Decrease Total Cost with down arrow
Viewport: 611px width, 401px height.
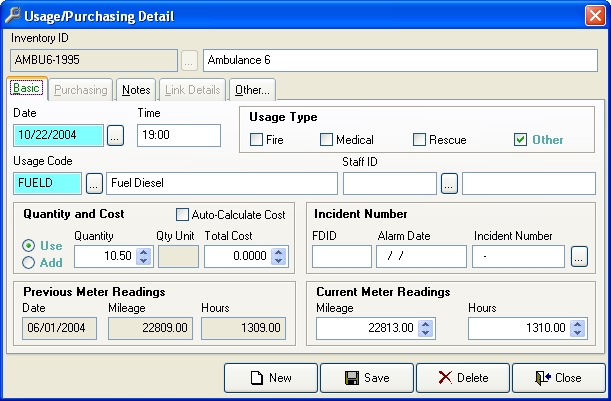[279, 261]
